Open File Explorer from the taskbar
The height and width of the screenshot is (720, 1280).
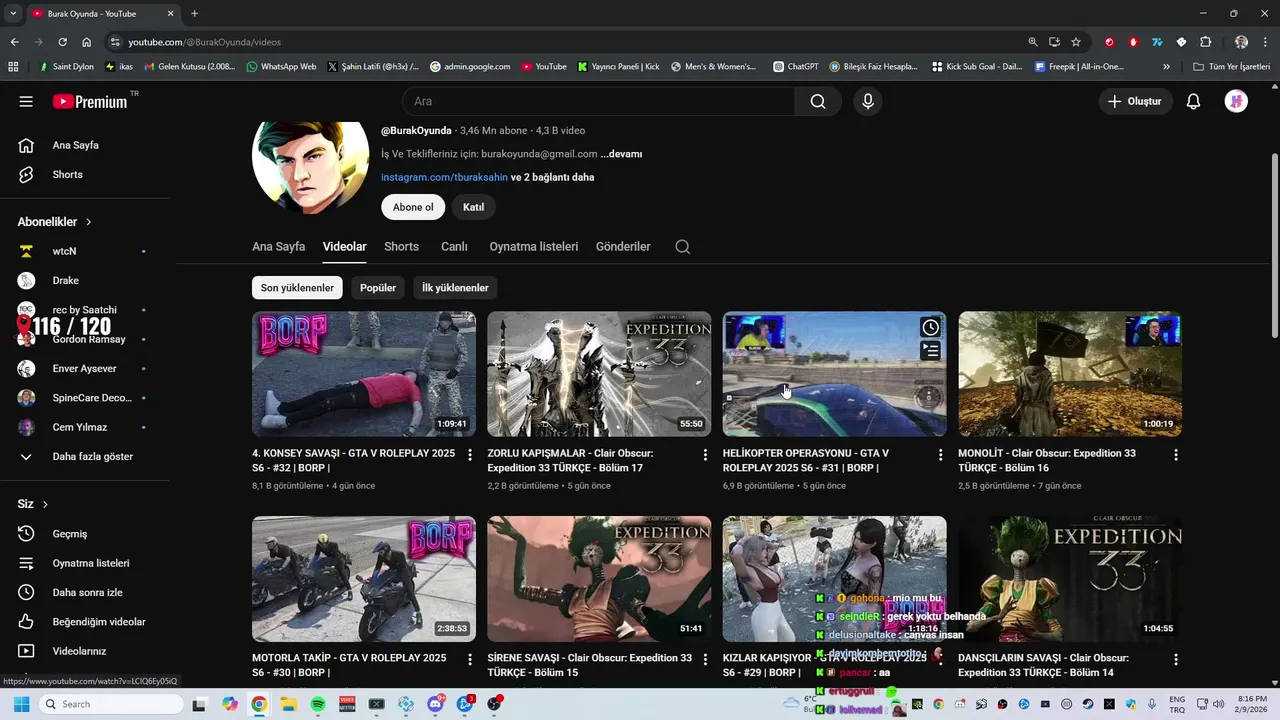pos(288,704)
